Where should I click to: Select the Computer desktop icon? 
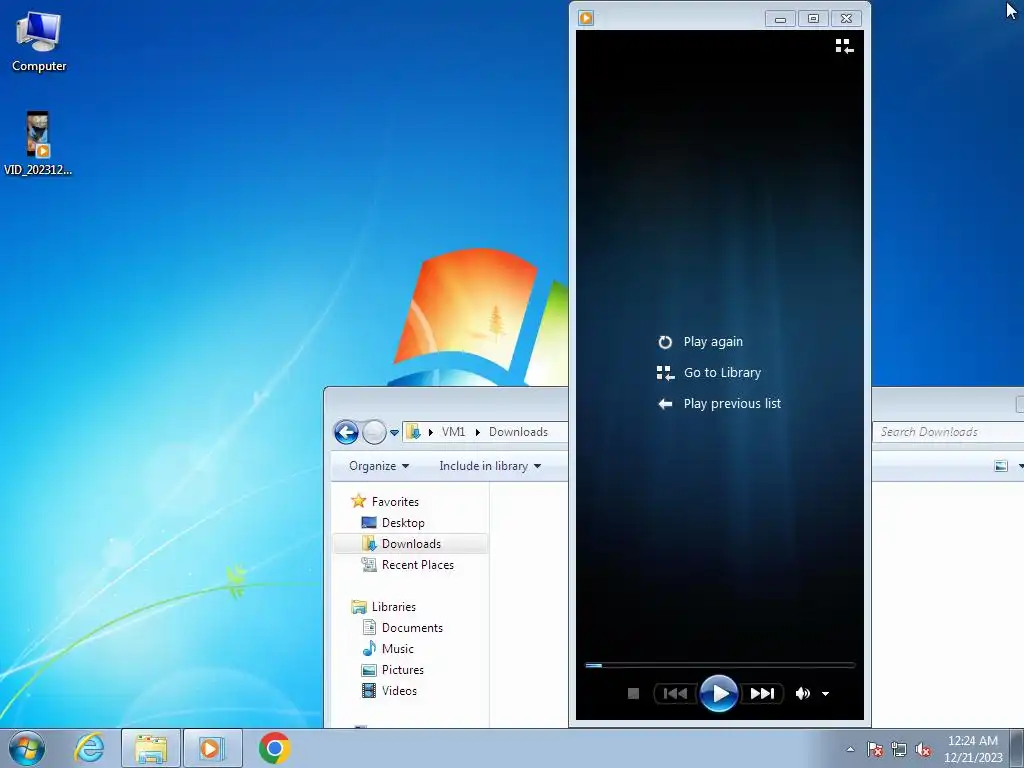coord(39,42)
